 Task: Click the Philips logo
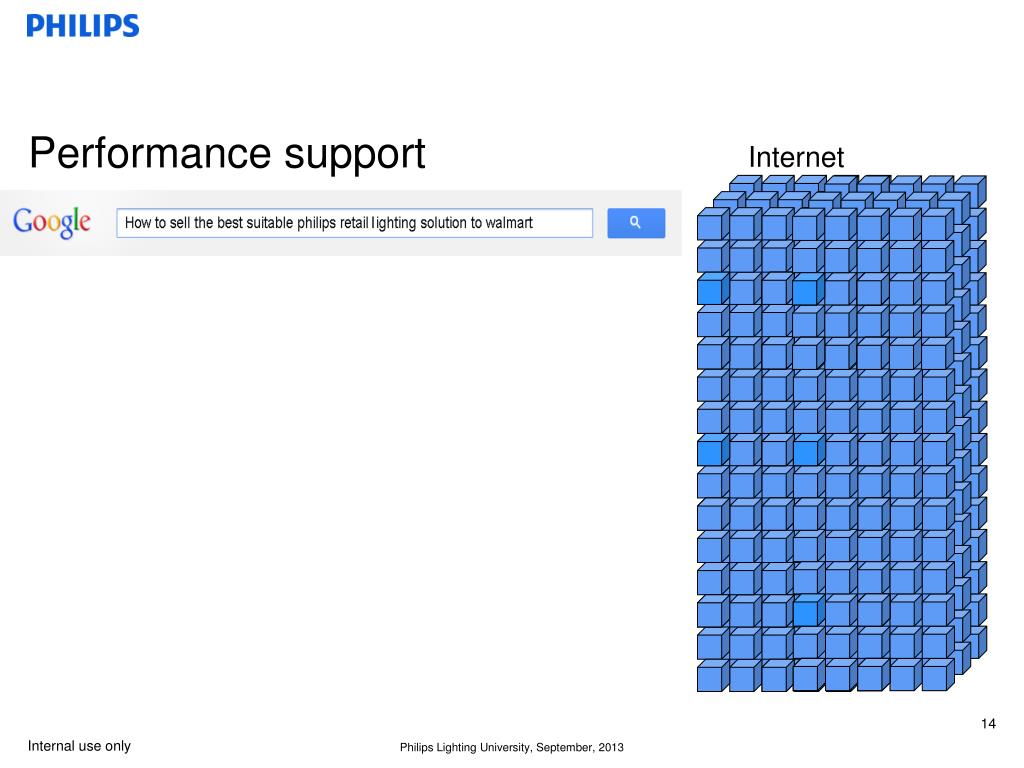click(x=83, y=26)
